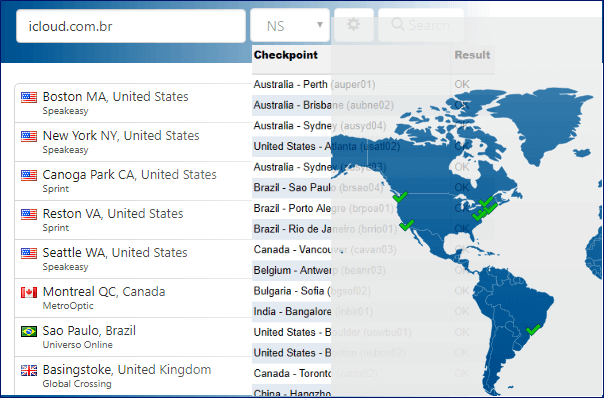Viewport: 604px width, 398px height.
Task: Select the Reston VA Sprint row
Action: point(133,220)
